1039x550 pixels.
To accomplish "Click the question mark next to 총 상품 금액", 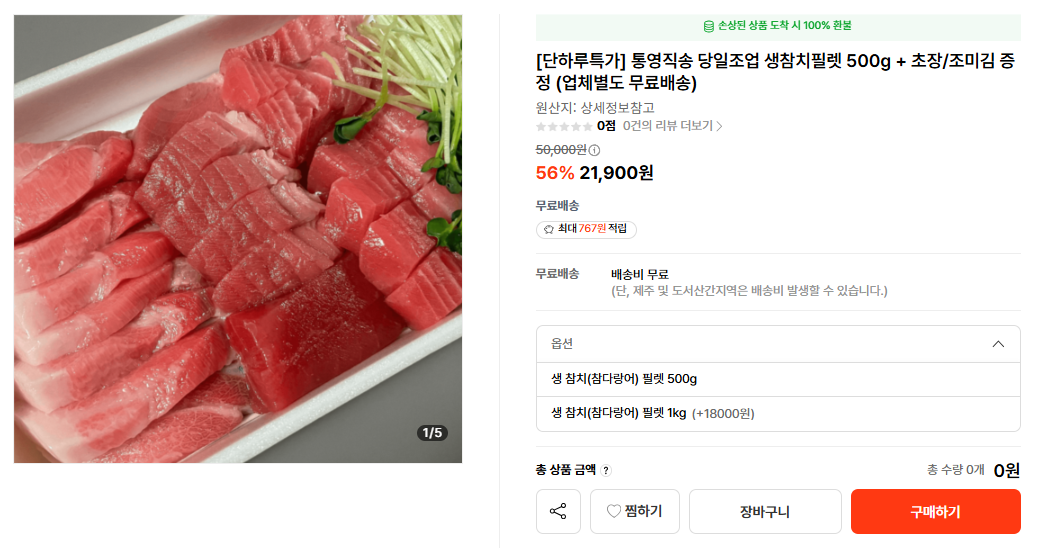I will pyautogui.click(x=606, y=470).
